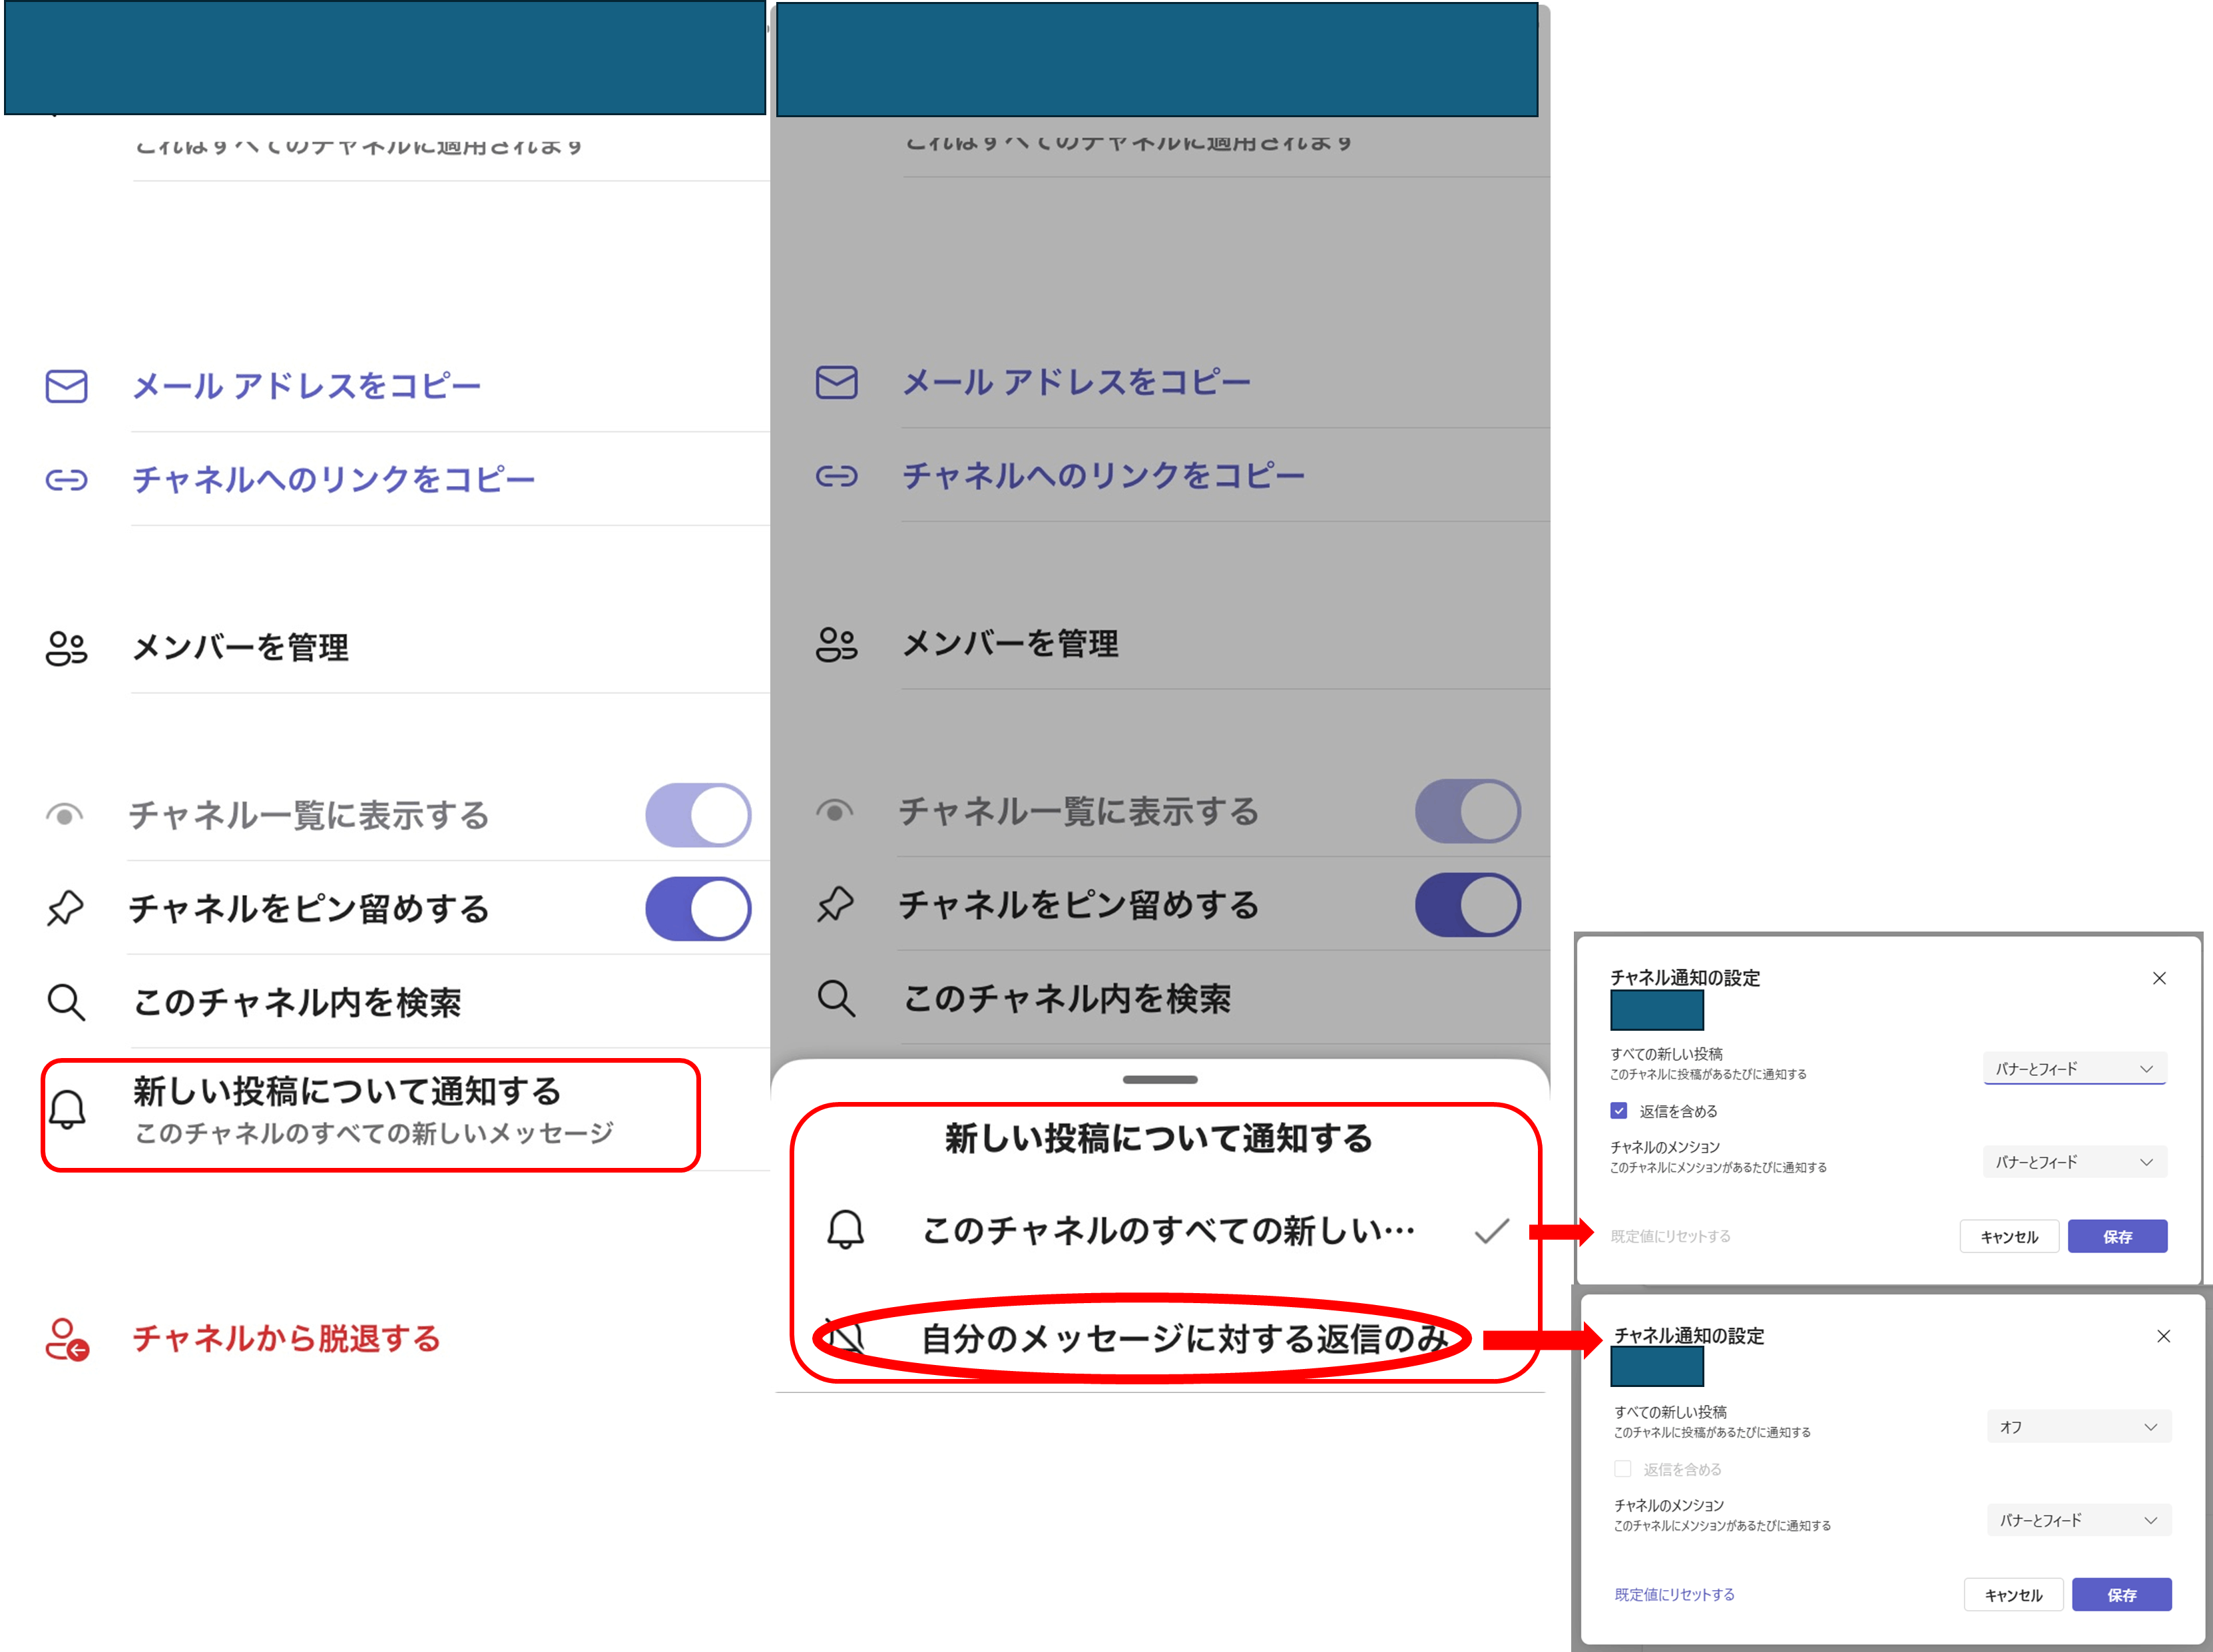The image size is (2213, 1652).
Task: Click the mail icon next to メール アドレスをコピー
Action: point(65,387)
